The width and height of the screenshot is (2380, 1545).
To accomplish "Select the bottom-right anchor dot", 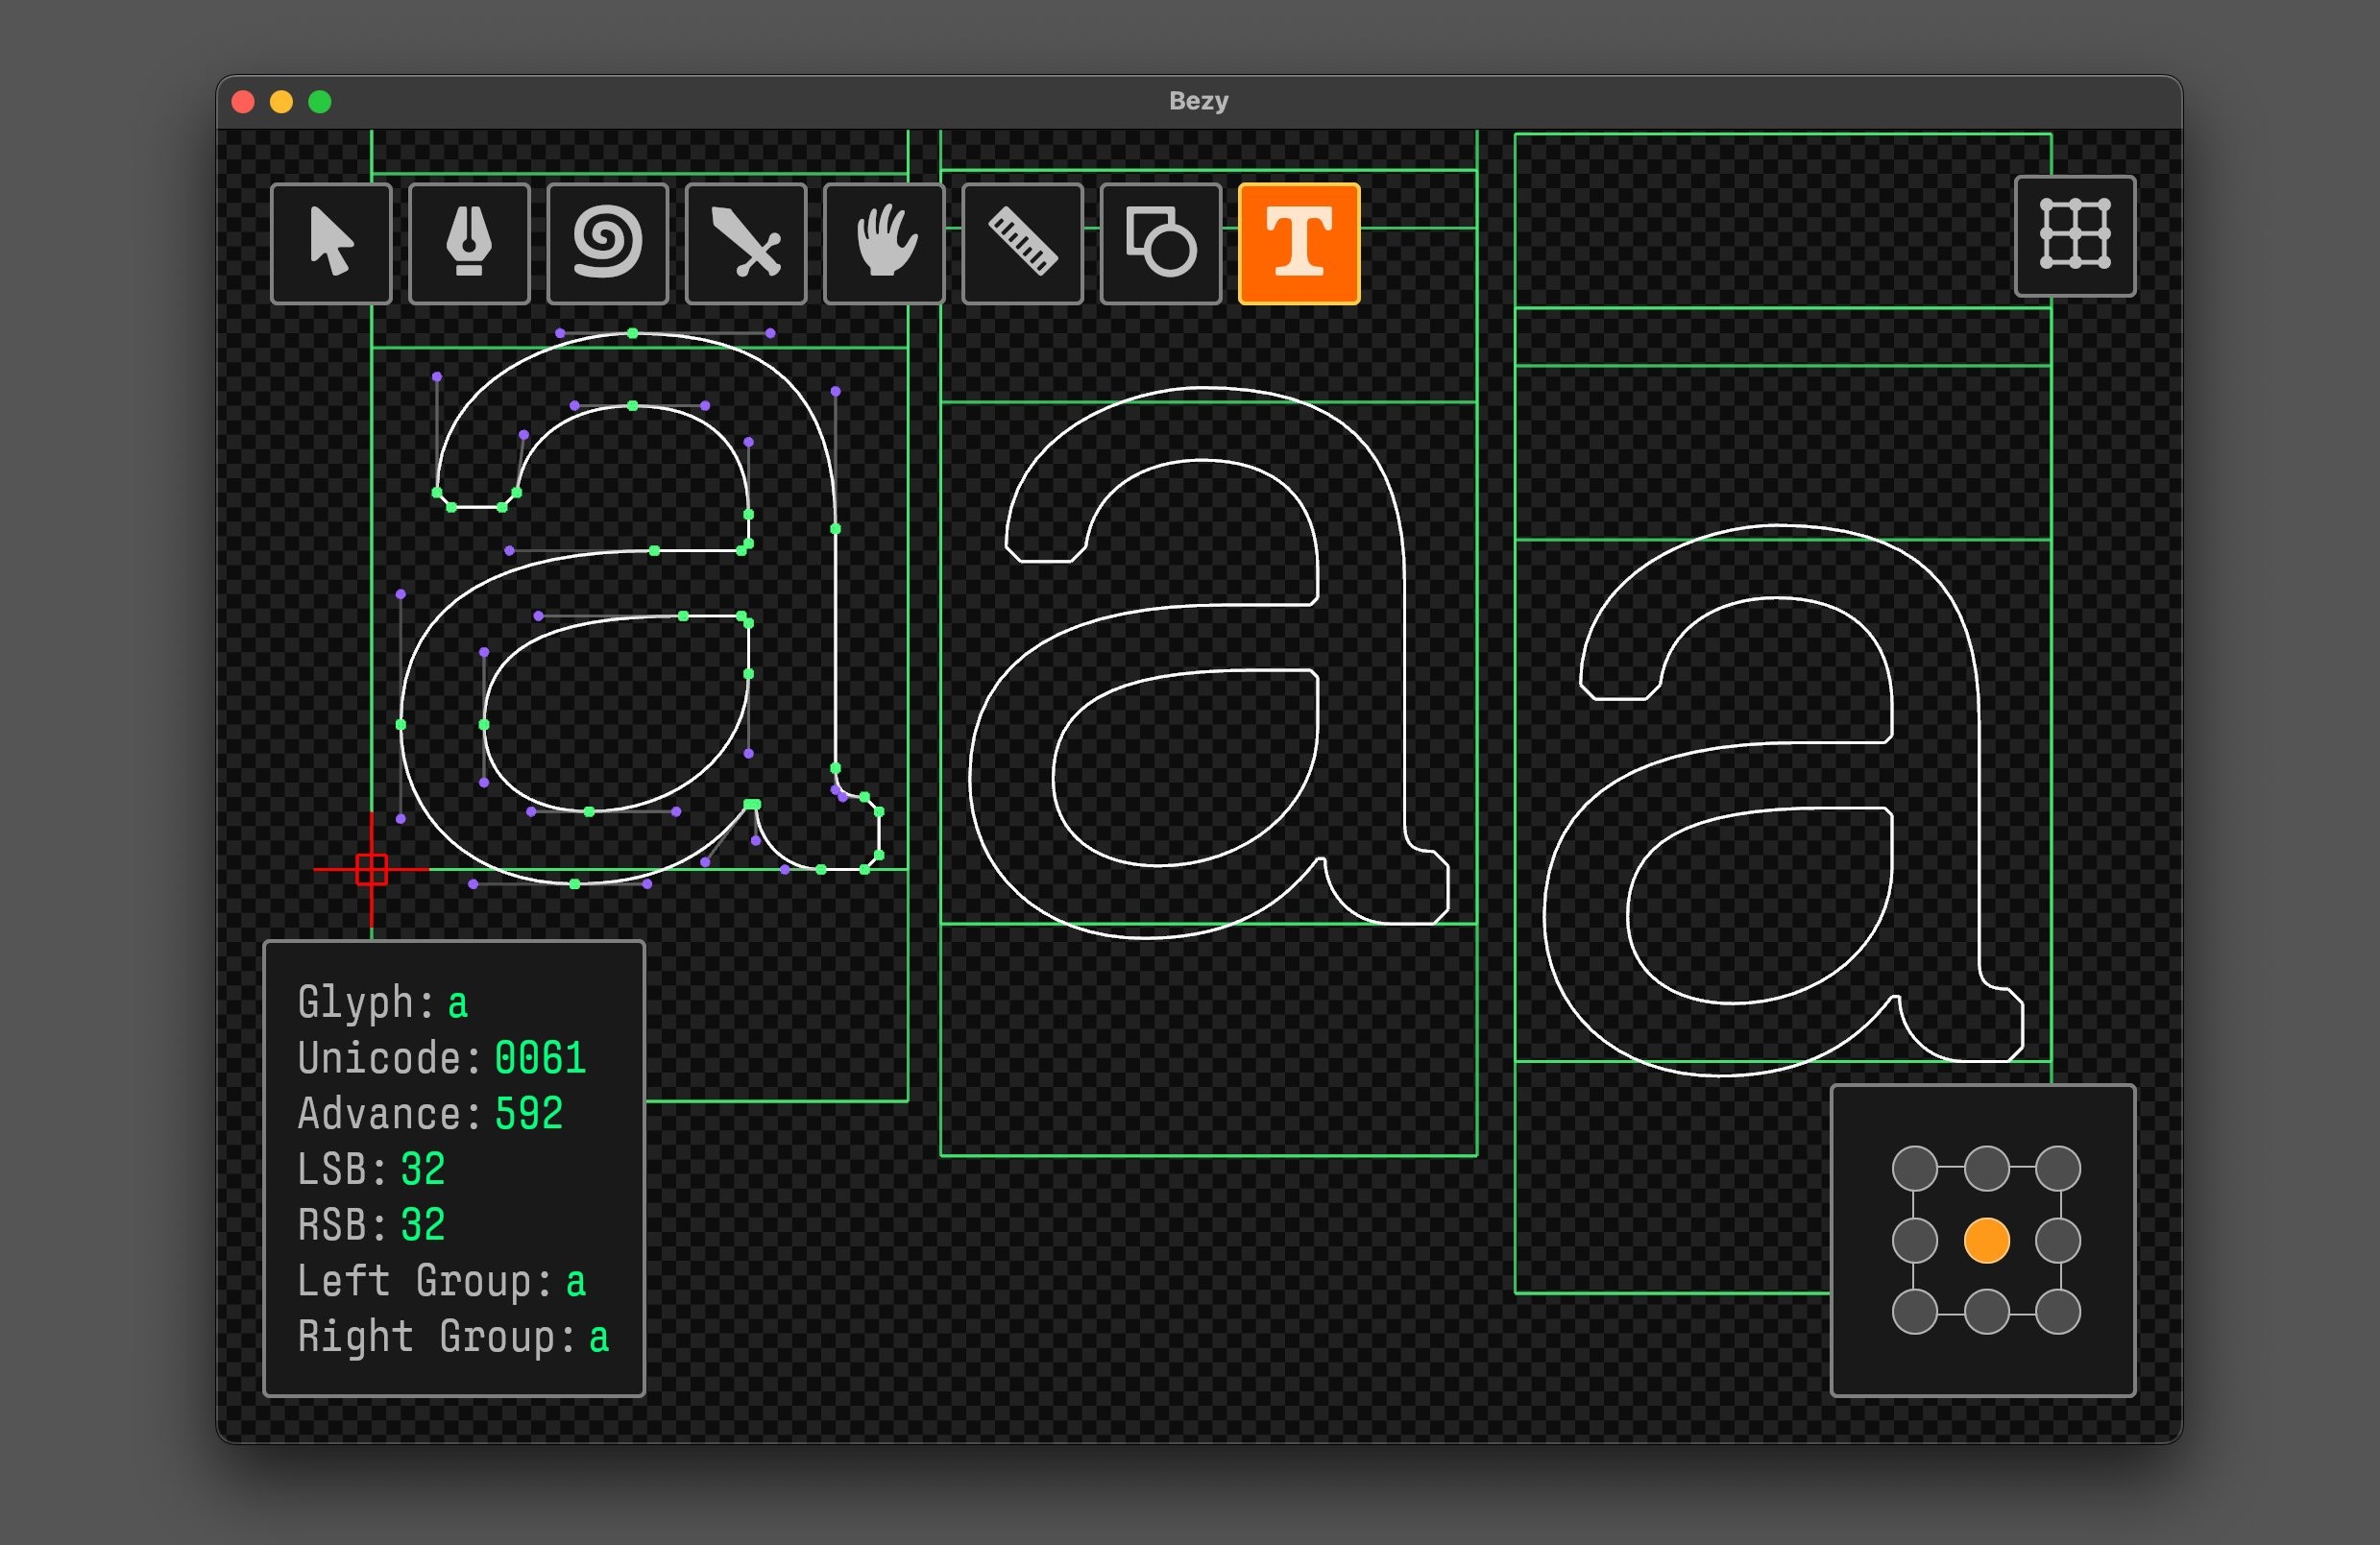I will point(2058,1312).
